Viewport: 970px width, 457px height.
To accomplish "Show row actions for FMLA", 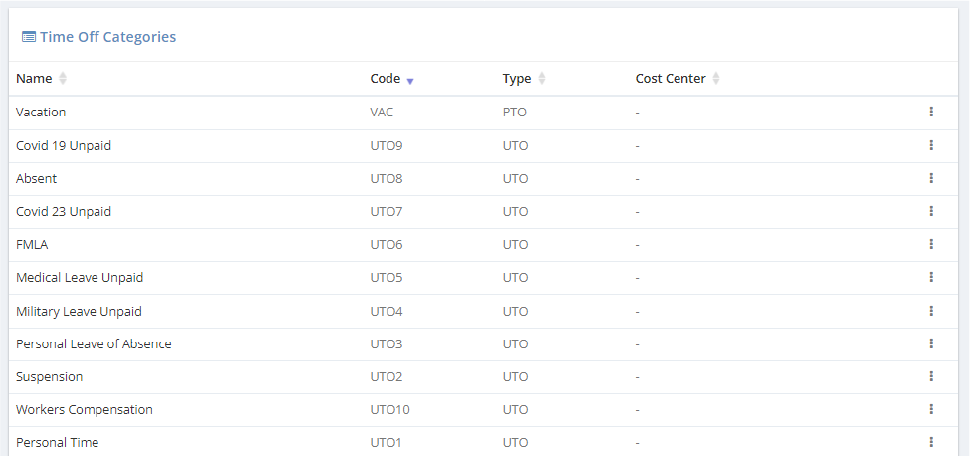I will 931,244.
